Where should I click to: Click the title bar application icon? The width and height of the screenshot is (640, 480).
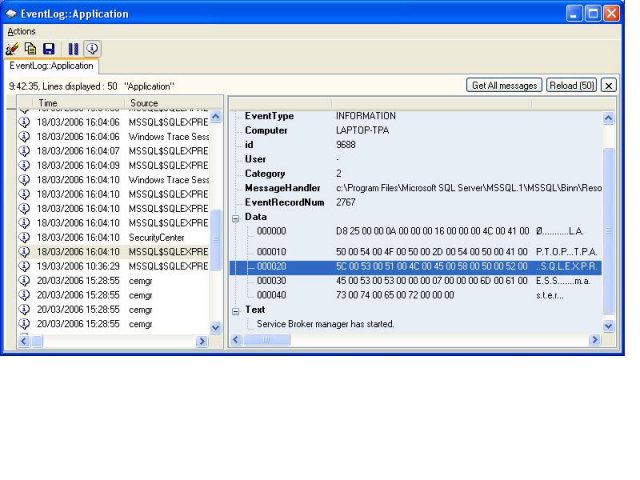coord(11,14)
